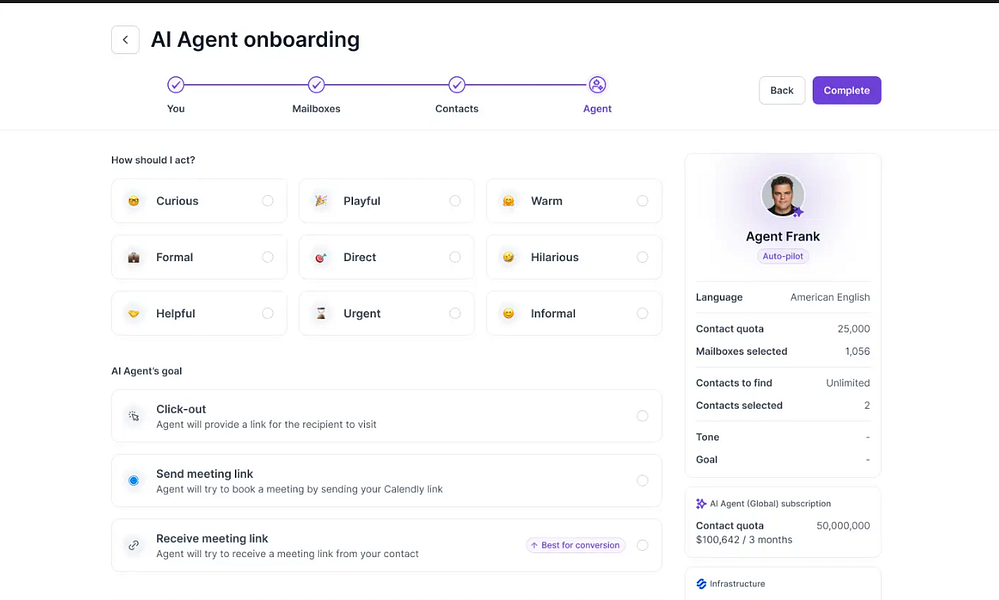Click the Complete button
Viewport: 999px width, 600px height.
(x=847, y=90)
